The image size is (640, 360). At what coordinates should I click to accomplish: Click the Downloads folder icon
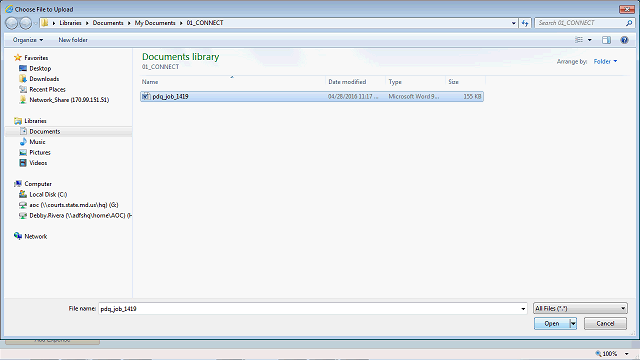click(x=23, y=79)
